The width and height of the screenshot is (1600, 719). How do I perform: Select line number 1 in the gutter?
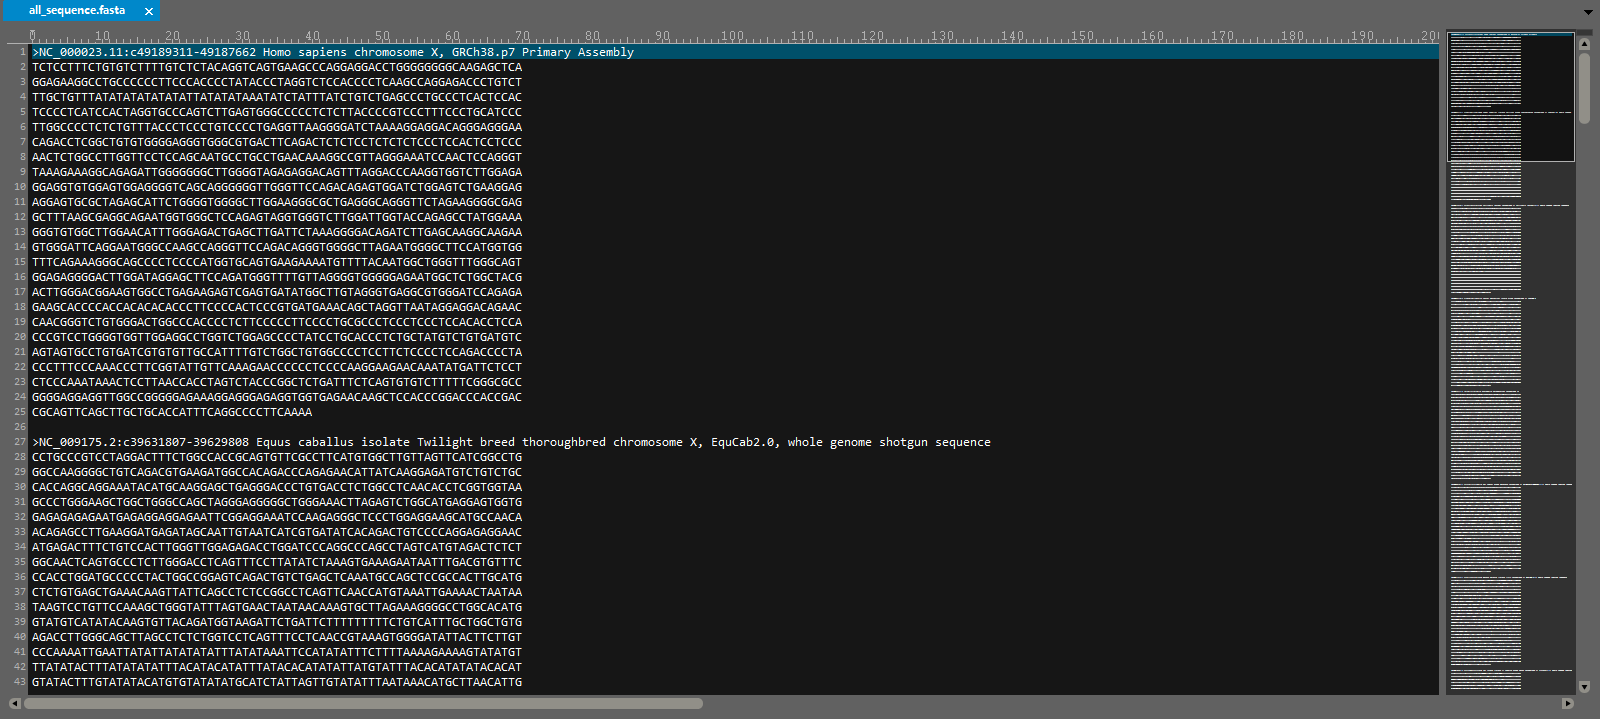23,52
